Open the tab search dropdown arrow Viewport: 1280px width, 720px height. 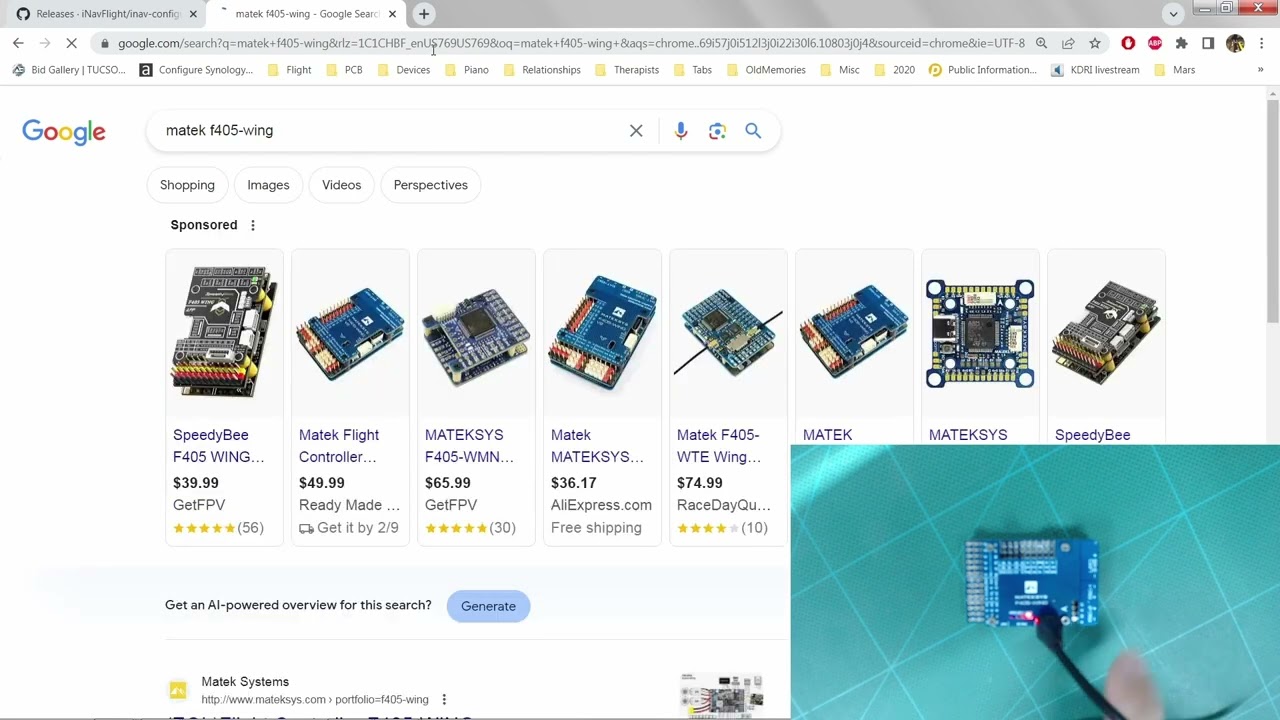click(1173, 14)
